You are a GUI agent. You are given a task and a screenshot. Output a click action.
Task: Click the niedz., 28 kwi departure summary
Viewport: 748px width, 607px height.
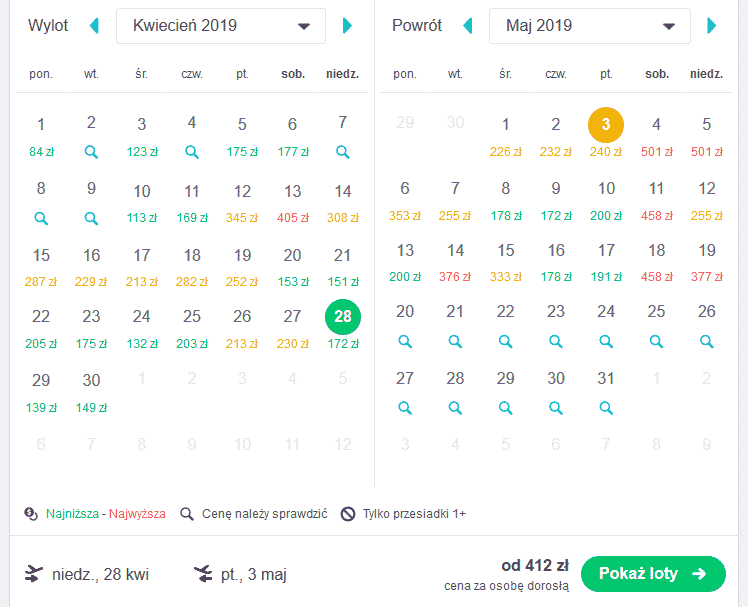(x=86, y=574)
